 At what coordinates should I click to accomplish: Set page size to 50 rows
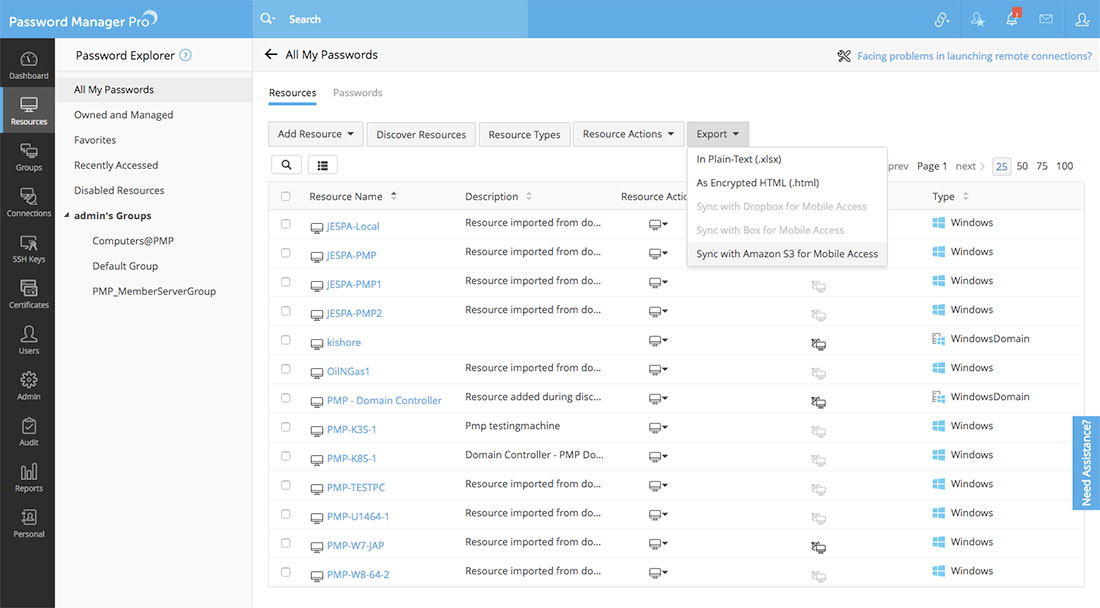pyautogui.click(x=1022, y=166)
